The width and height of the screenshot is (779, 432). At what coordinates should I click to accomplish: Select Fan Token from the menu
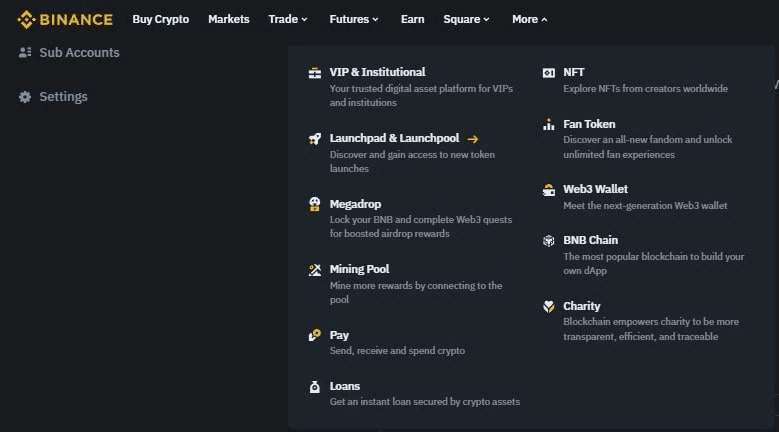pyautogui.click(x=589, y=124)
